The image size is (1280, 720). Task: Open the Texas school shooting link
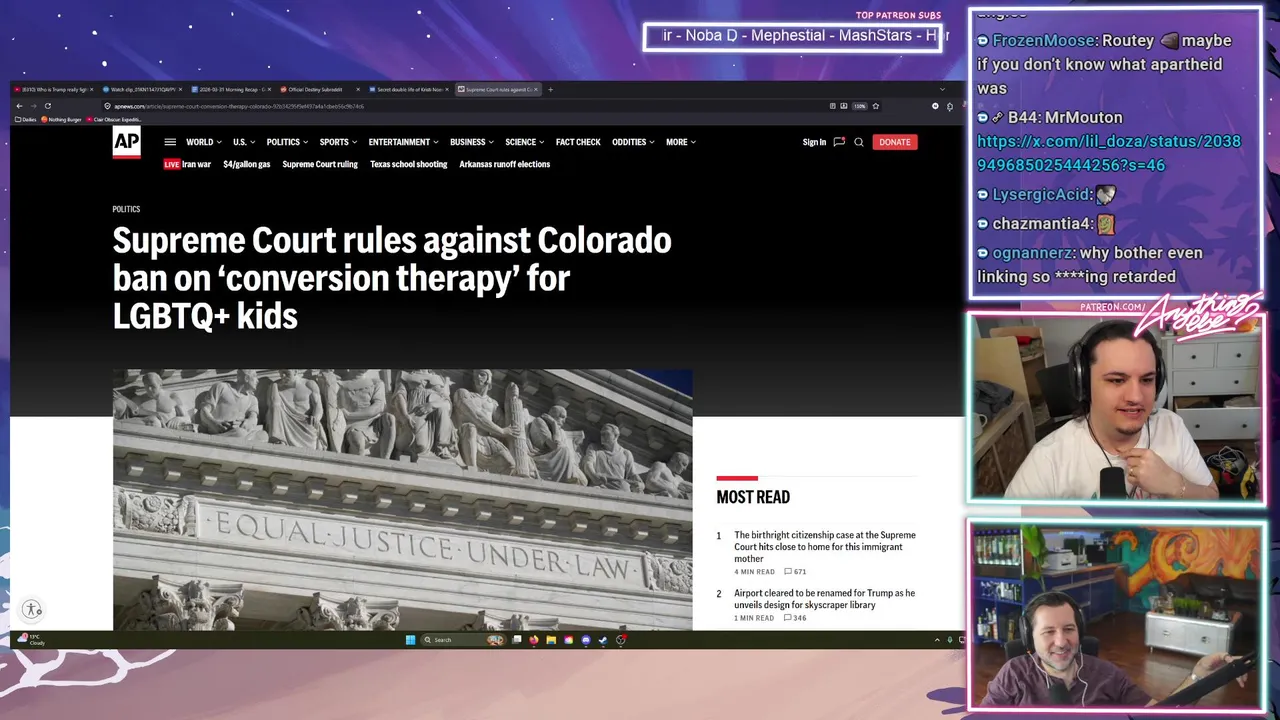(x=409, y=164)
